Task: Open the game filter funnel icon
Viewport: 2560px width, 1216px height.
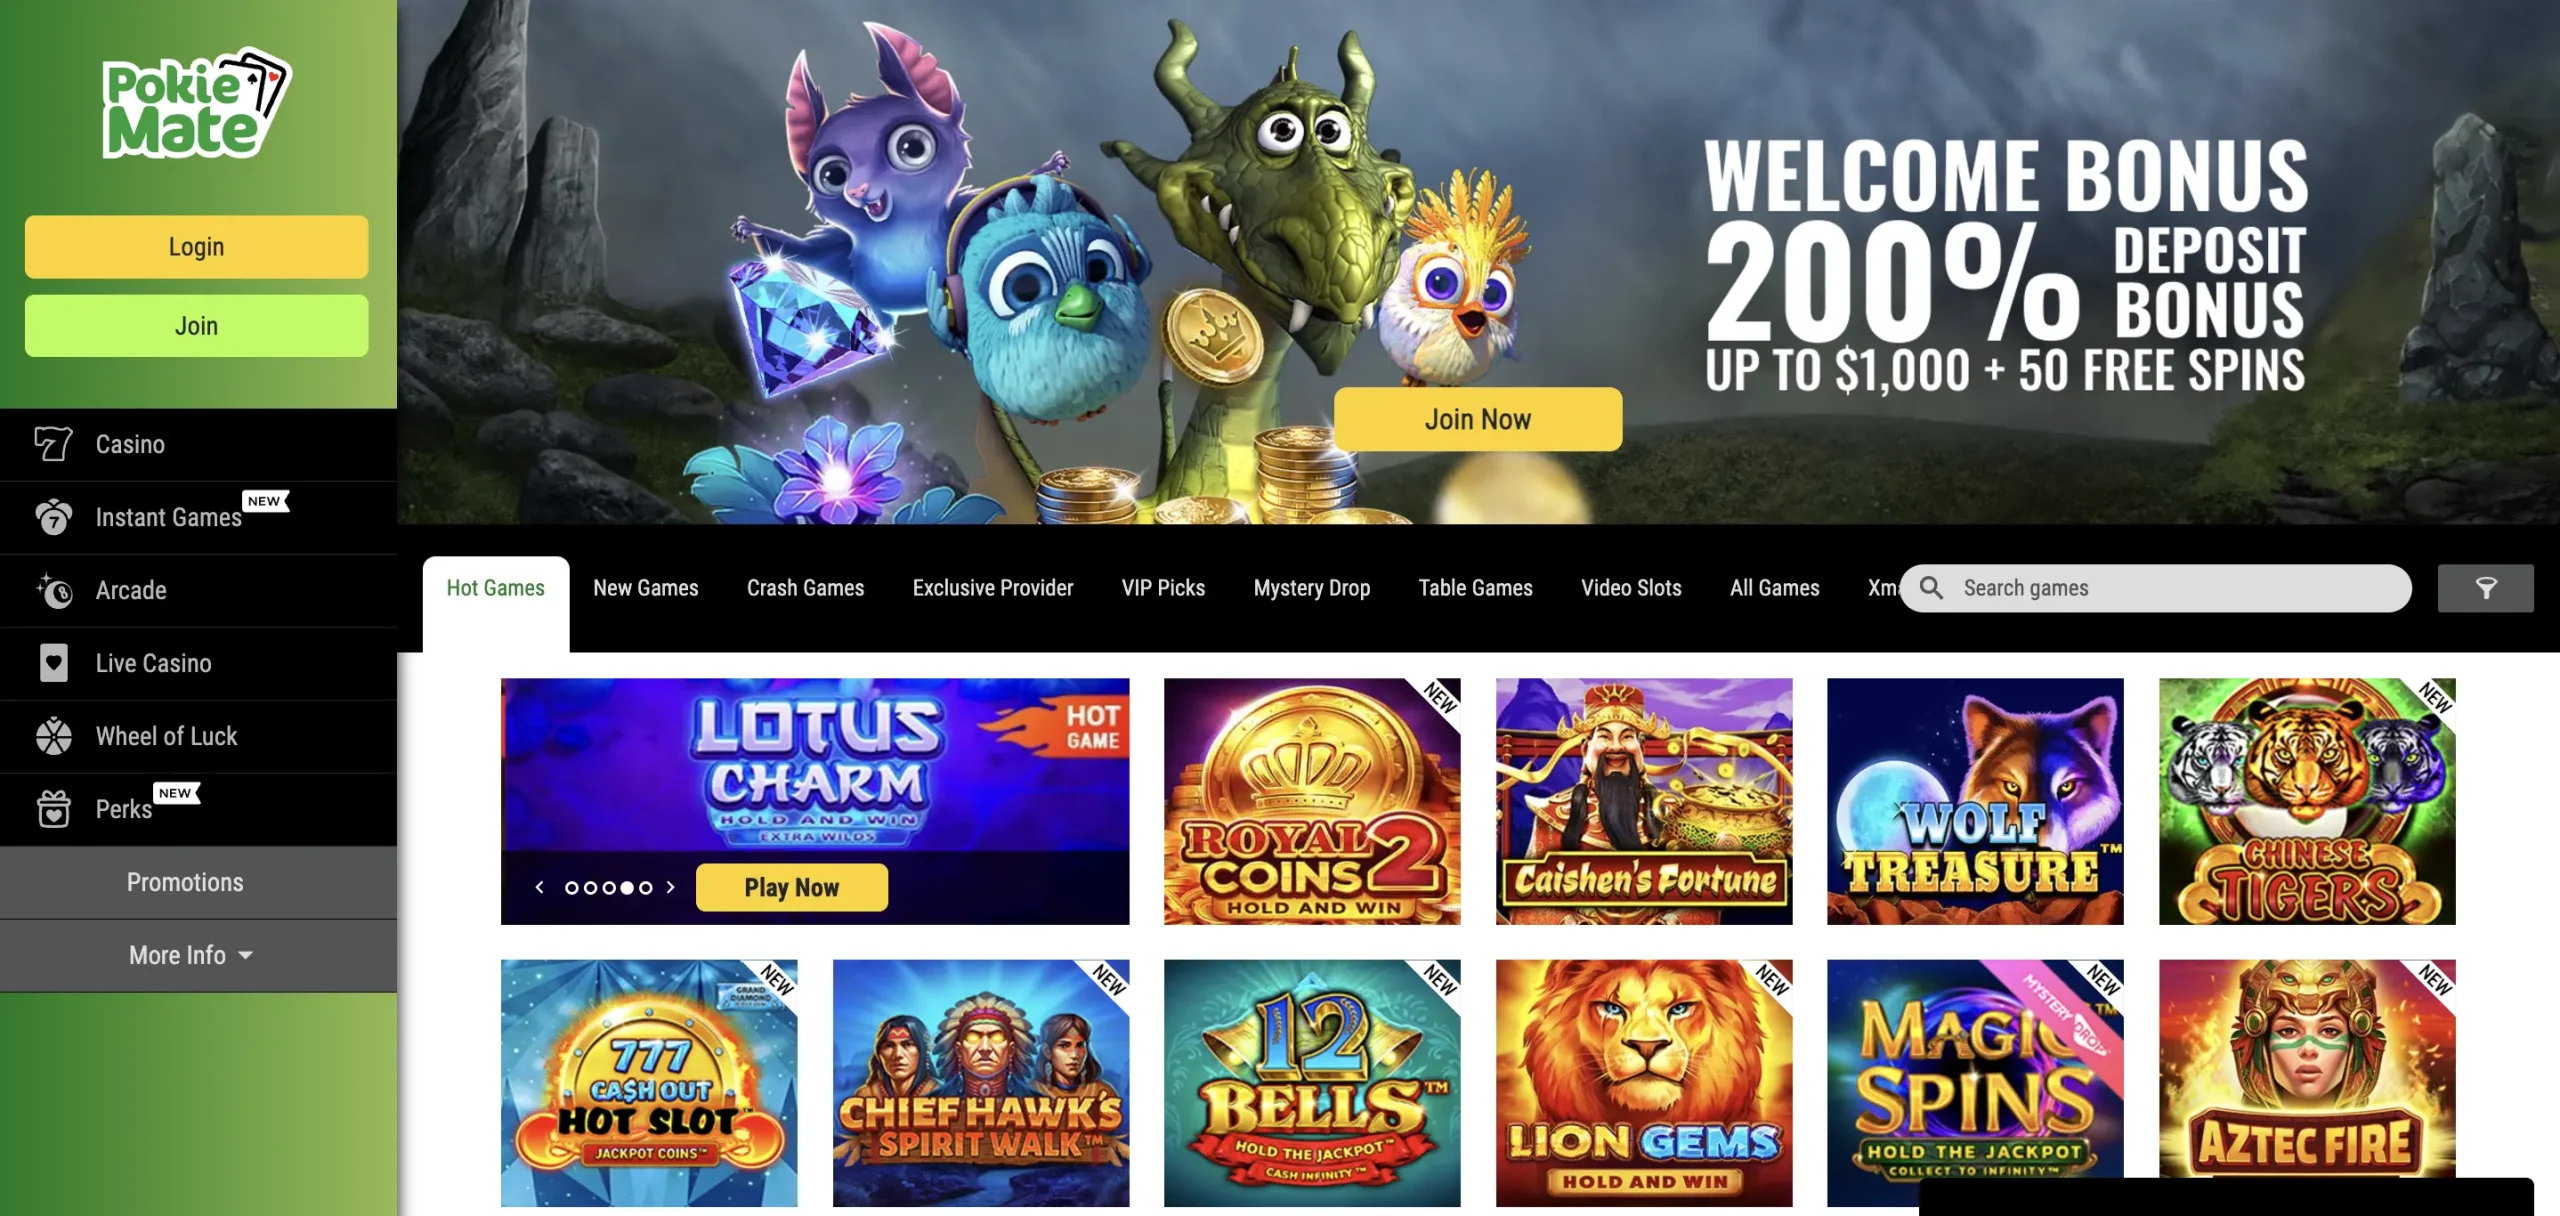Action: pos(2485,588)
